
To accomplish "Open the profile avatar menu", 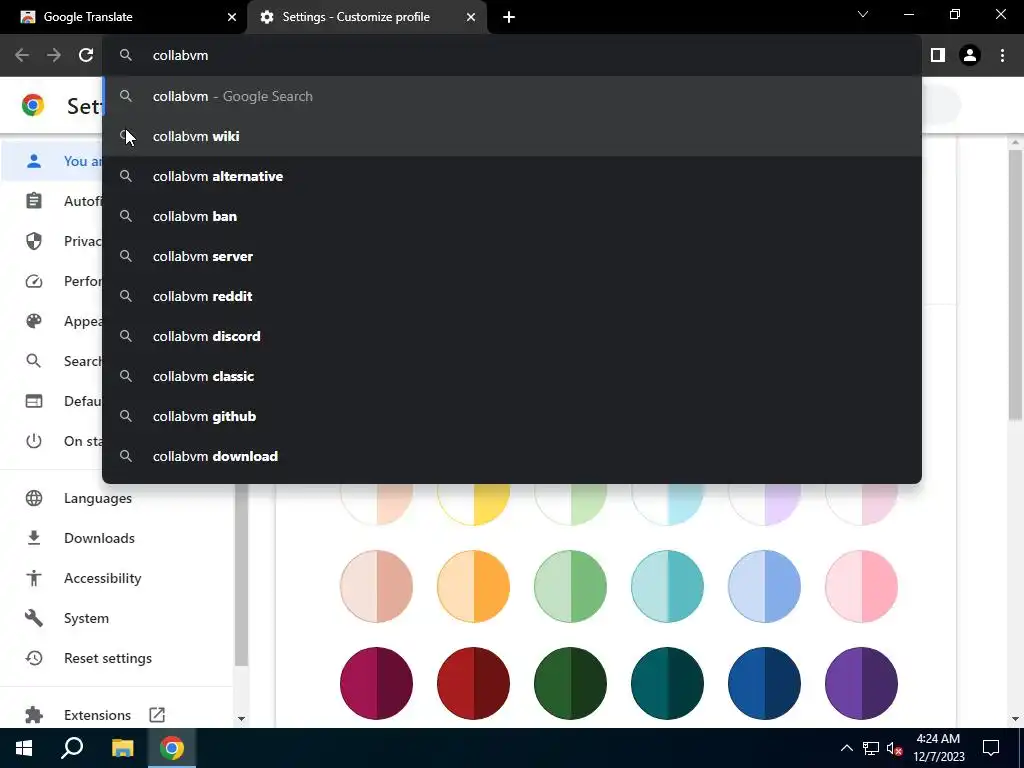I will 970,56.
